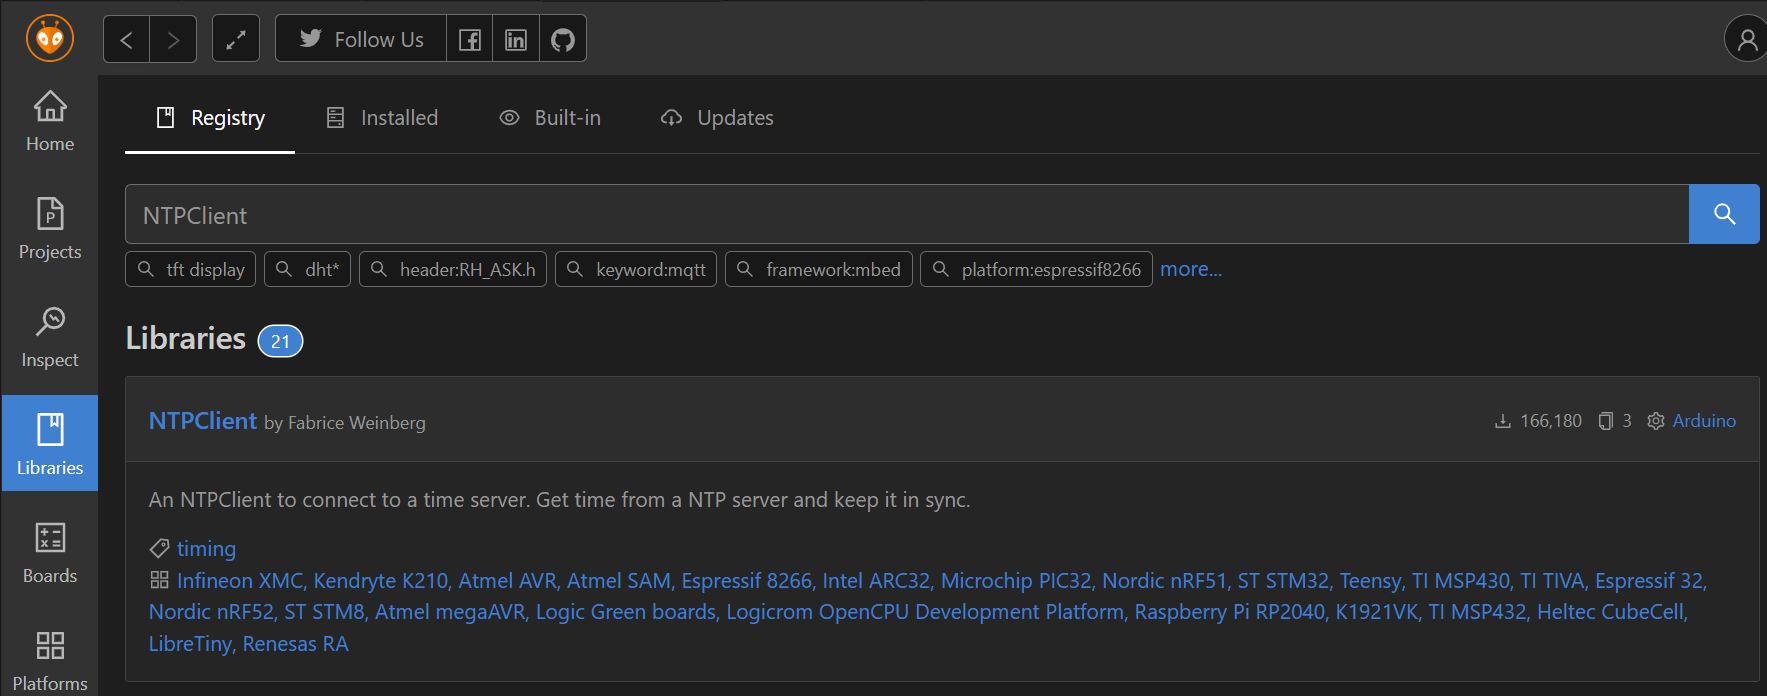This screenshot has height=696, width=1767.
Task: Go to Home in the sidebar
Action: [50, 121]
